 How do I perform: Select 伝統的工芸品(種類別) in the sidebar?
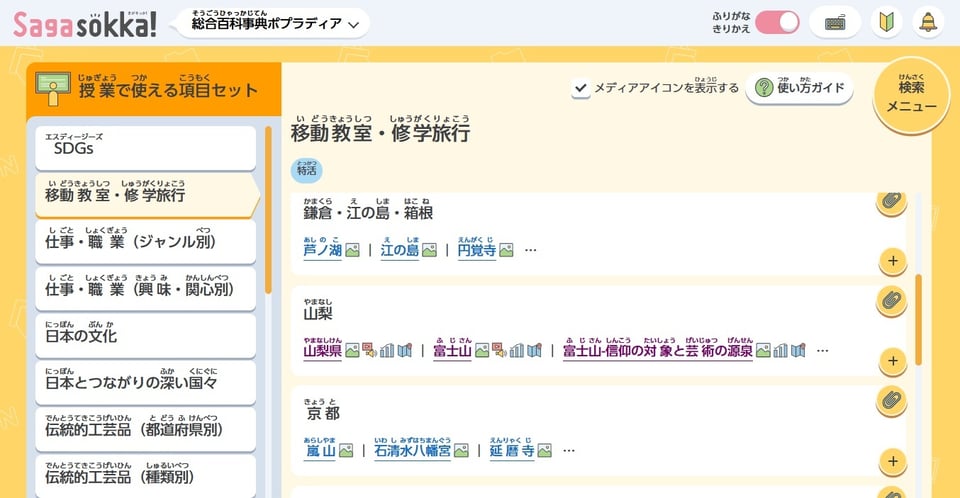[146, 476]
